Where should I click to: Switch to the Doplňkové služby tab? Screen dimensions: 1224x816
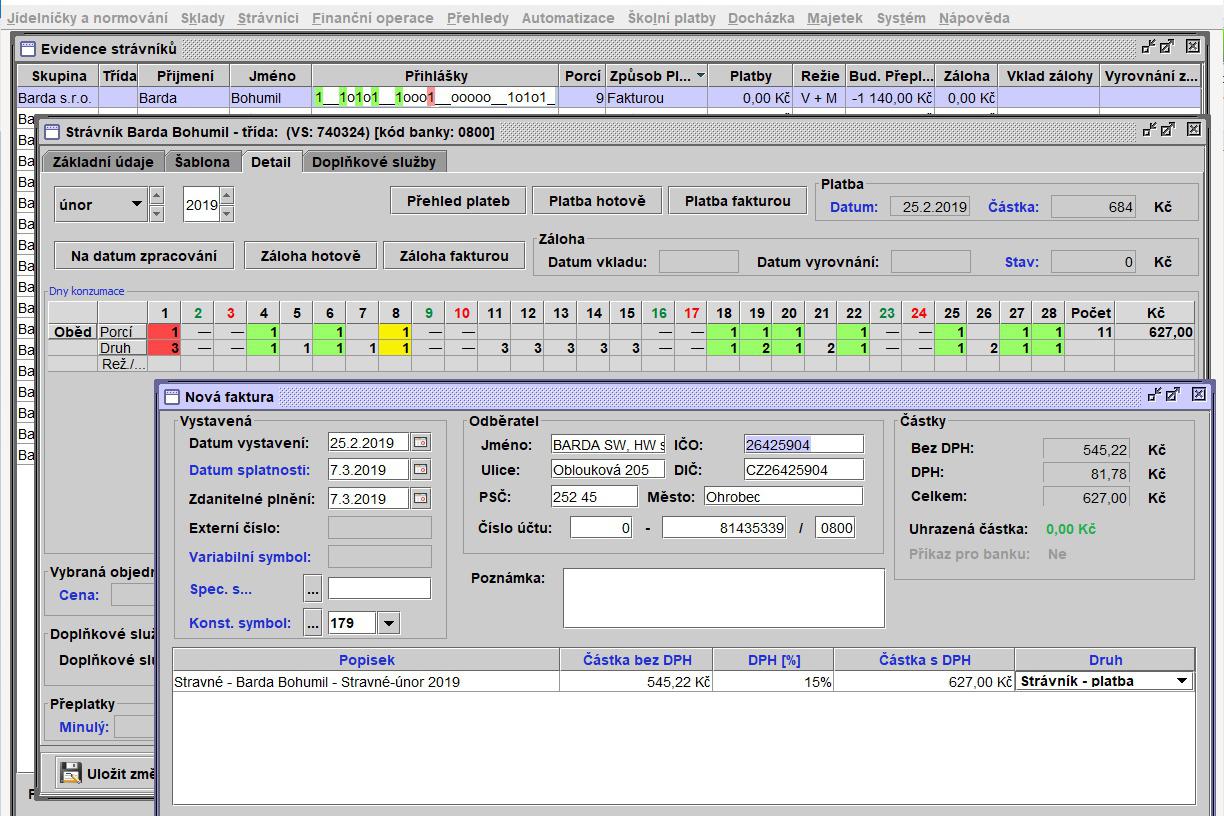pos(374,162)
